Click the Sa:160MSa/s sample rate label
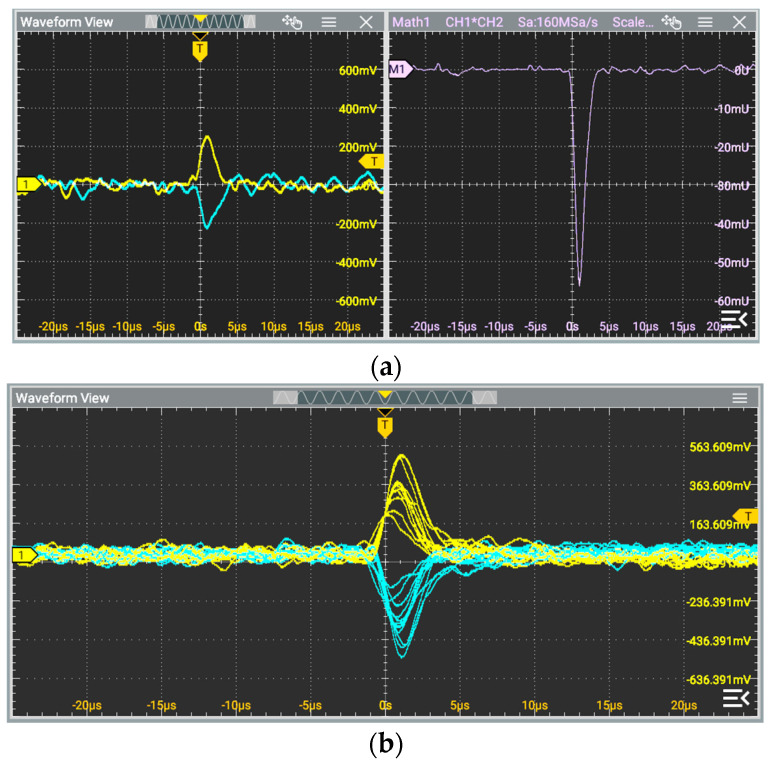This screenshot has width=769, height=764. [x=558, y=22]
